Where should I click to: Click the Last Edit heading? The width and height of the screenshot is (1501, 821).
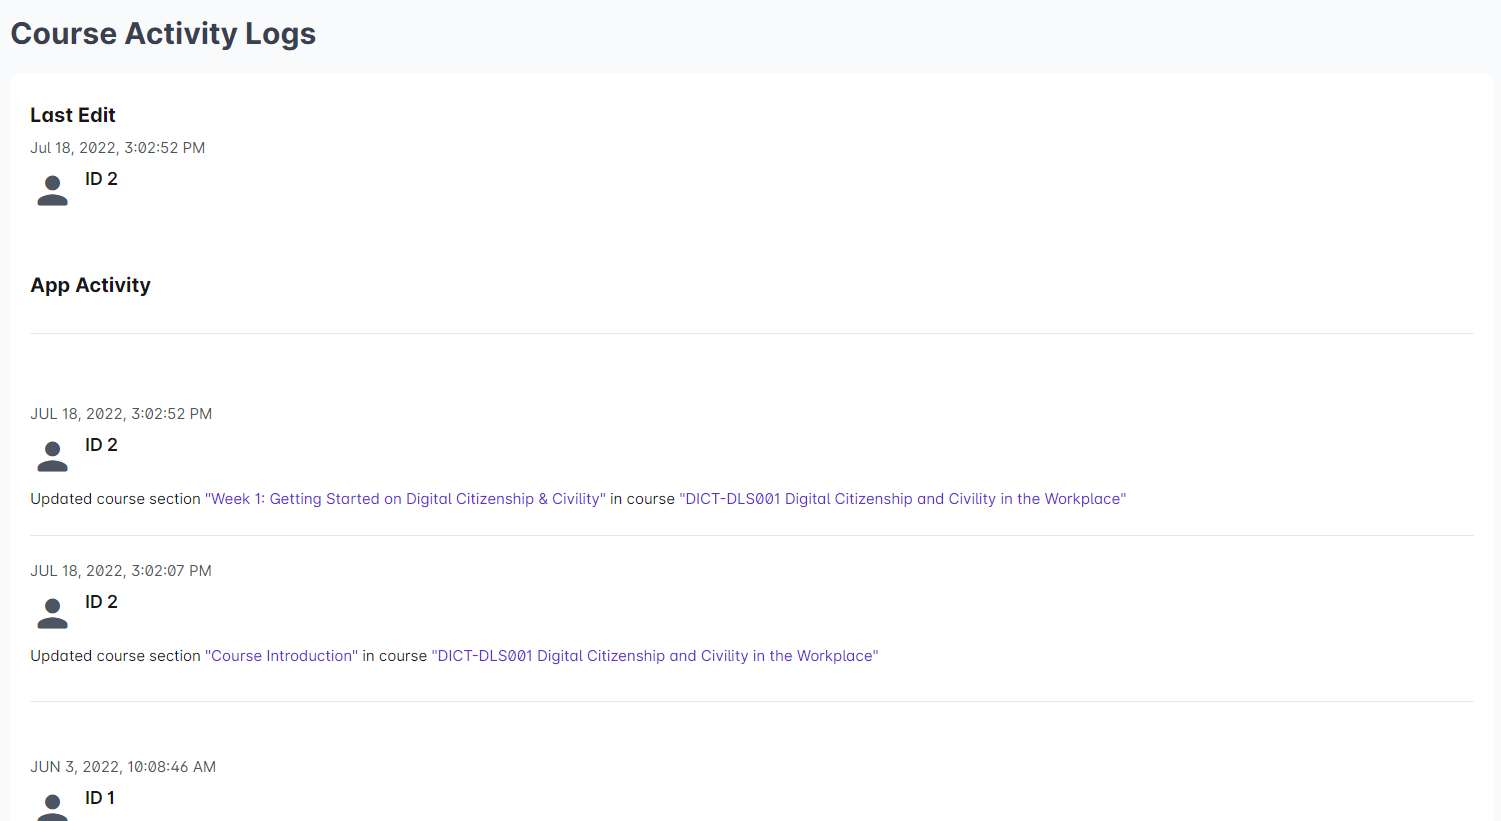(x=73, y=115)
